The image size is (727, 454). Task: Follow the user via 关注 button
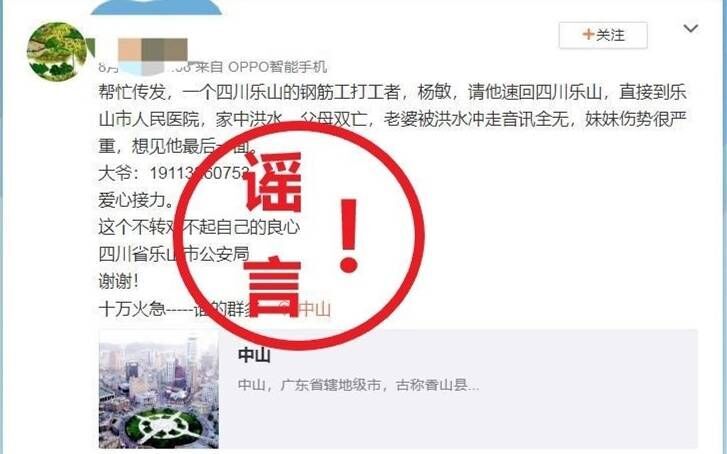[x=603, y=35]
